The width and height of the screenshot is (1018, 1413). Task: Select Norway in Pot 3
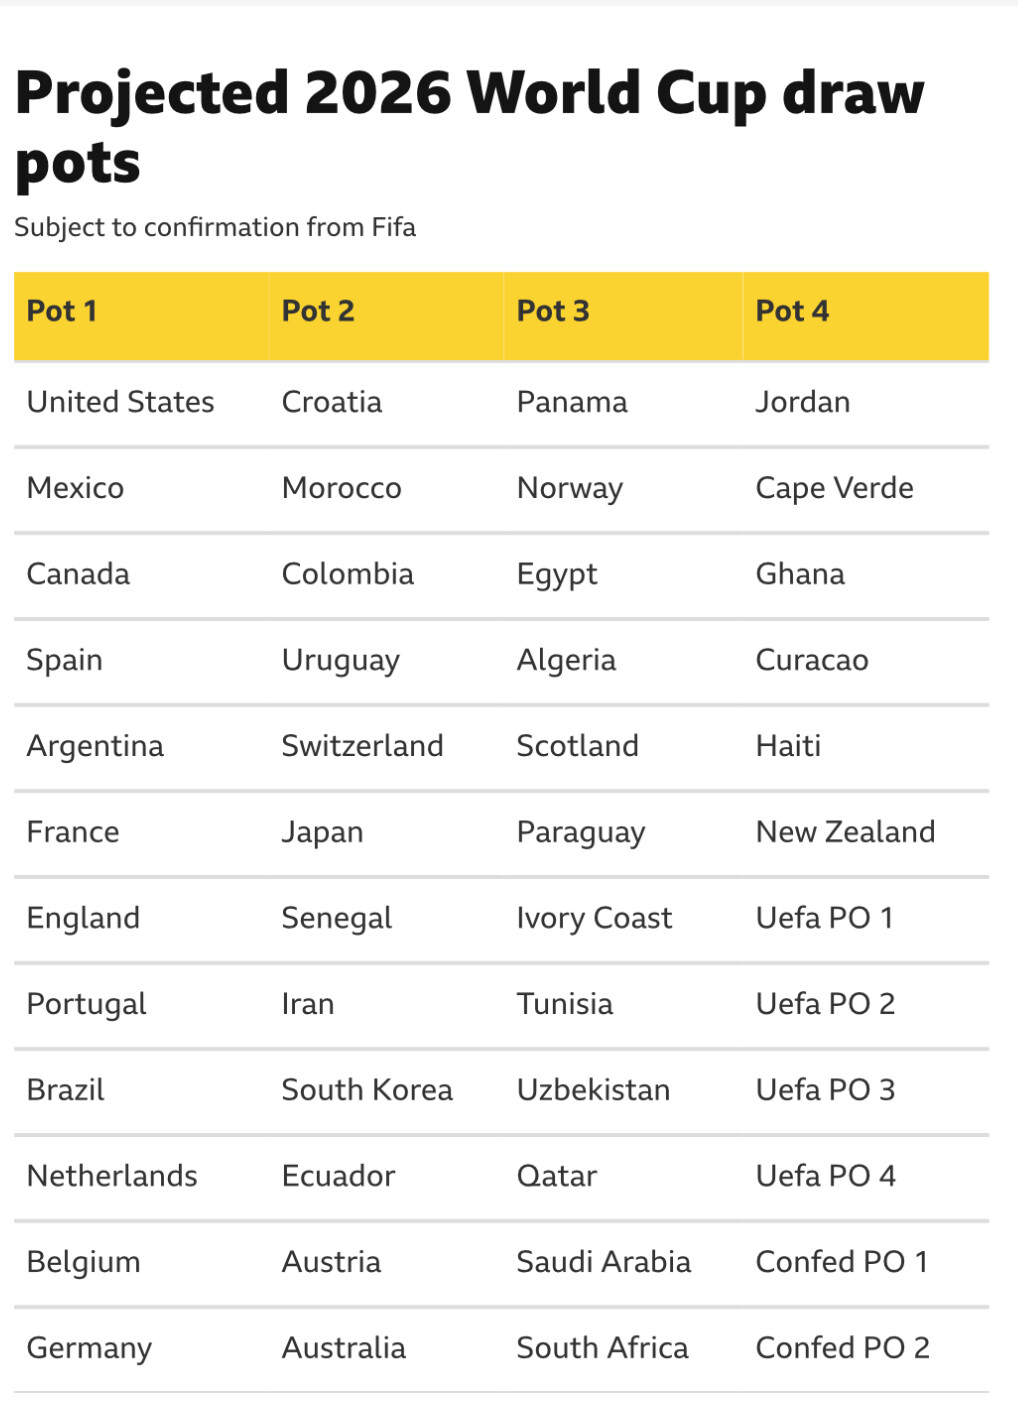click(570, 488)
